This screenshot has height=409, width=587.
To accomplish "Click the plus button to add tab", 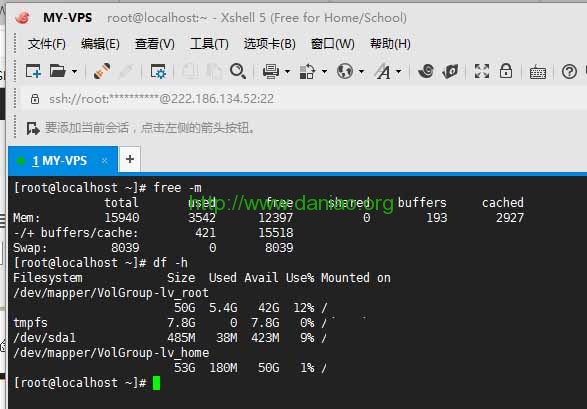I will point(130,159).
